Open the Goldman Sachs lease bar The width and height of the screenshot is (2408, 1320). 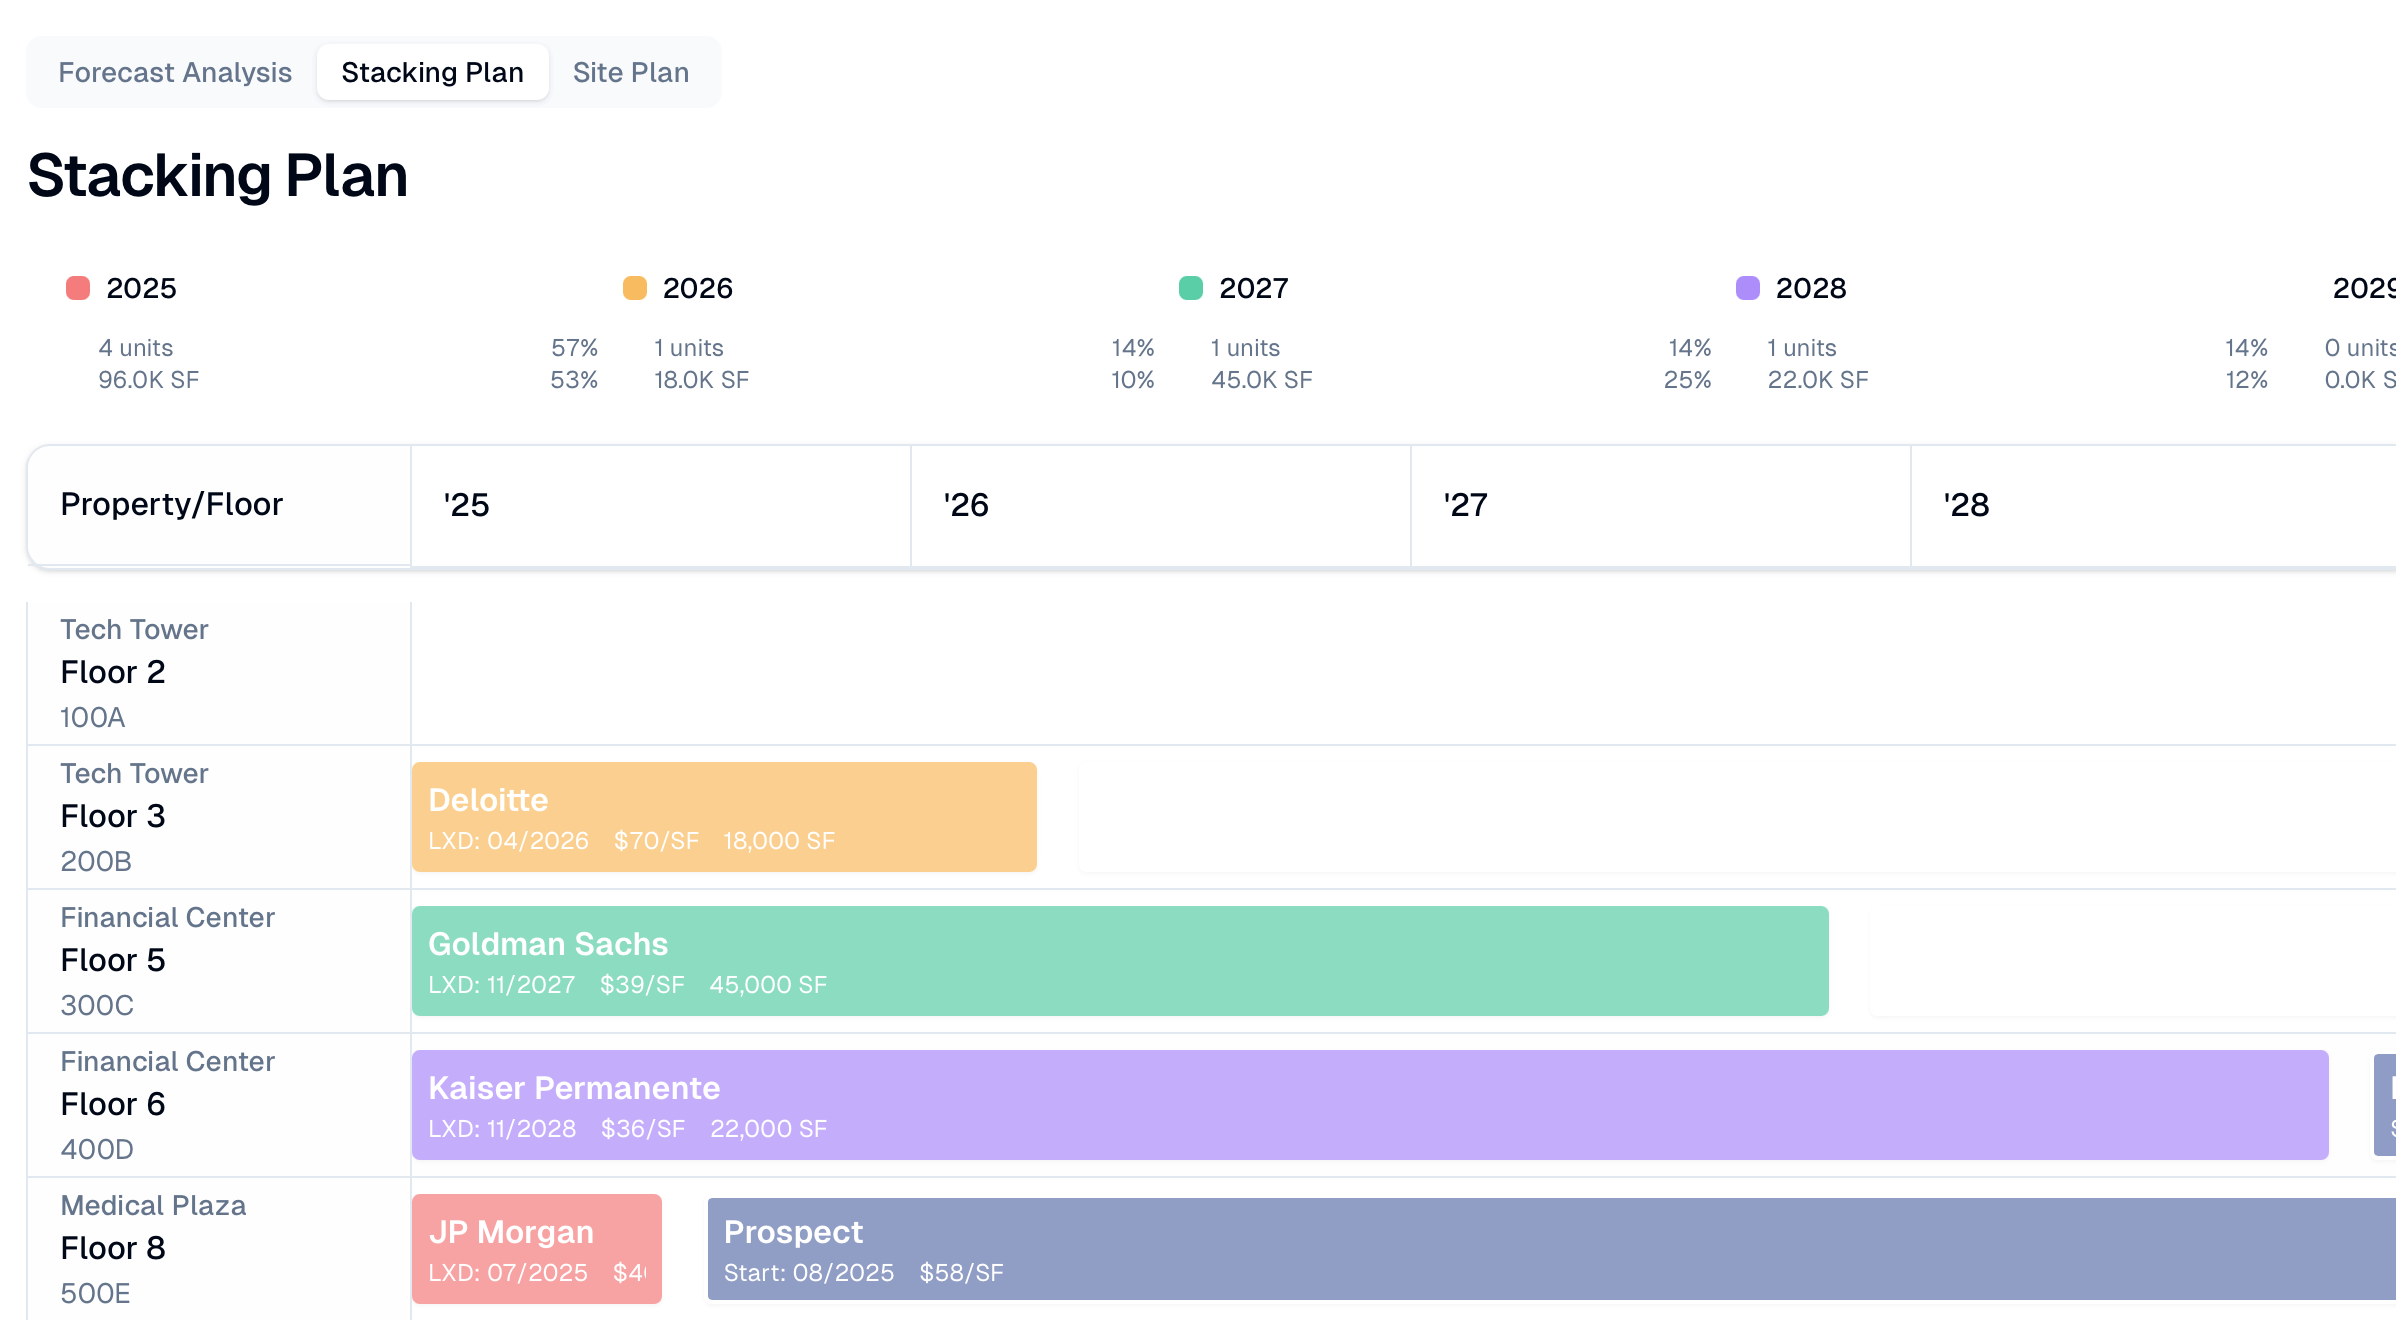1120,961
